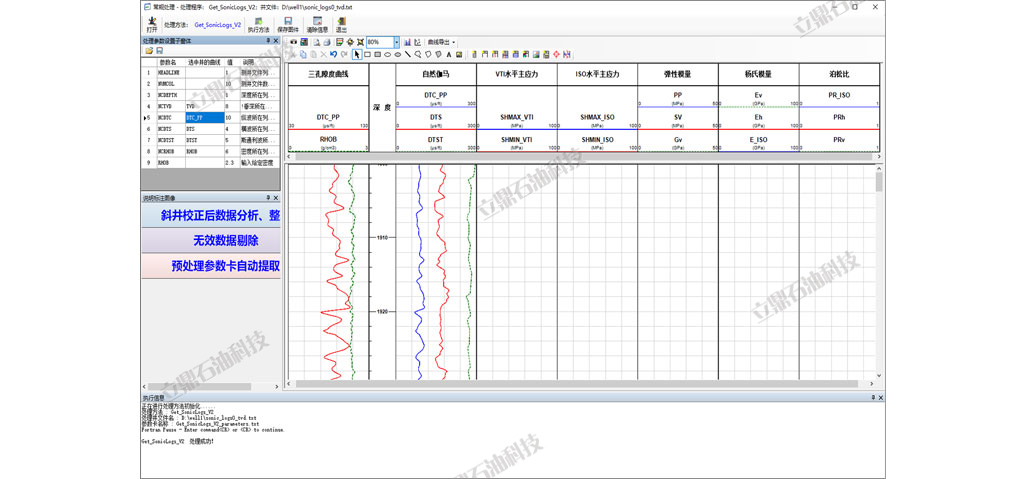Select the ellipse drawing tool
Image resolution: width=1024 pixels, height=479 pixels.
point(387,54)
